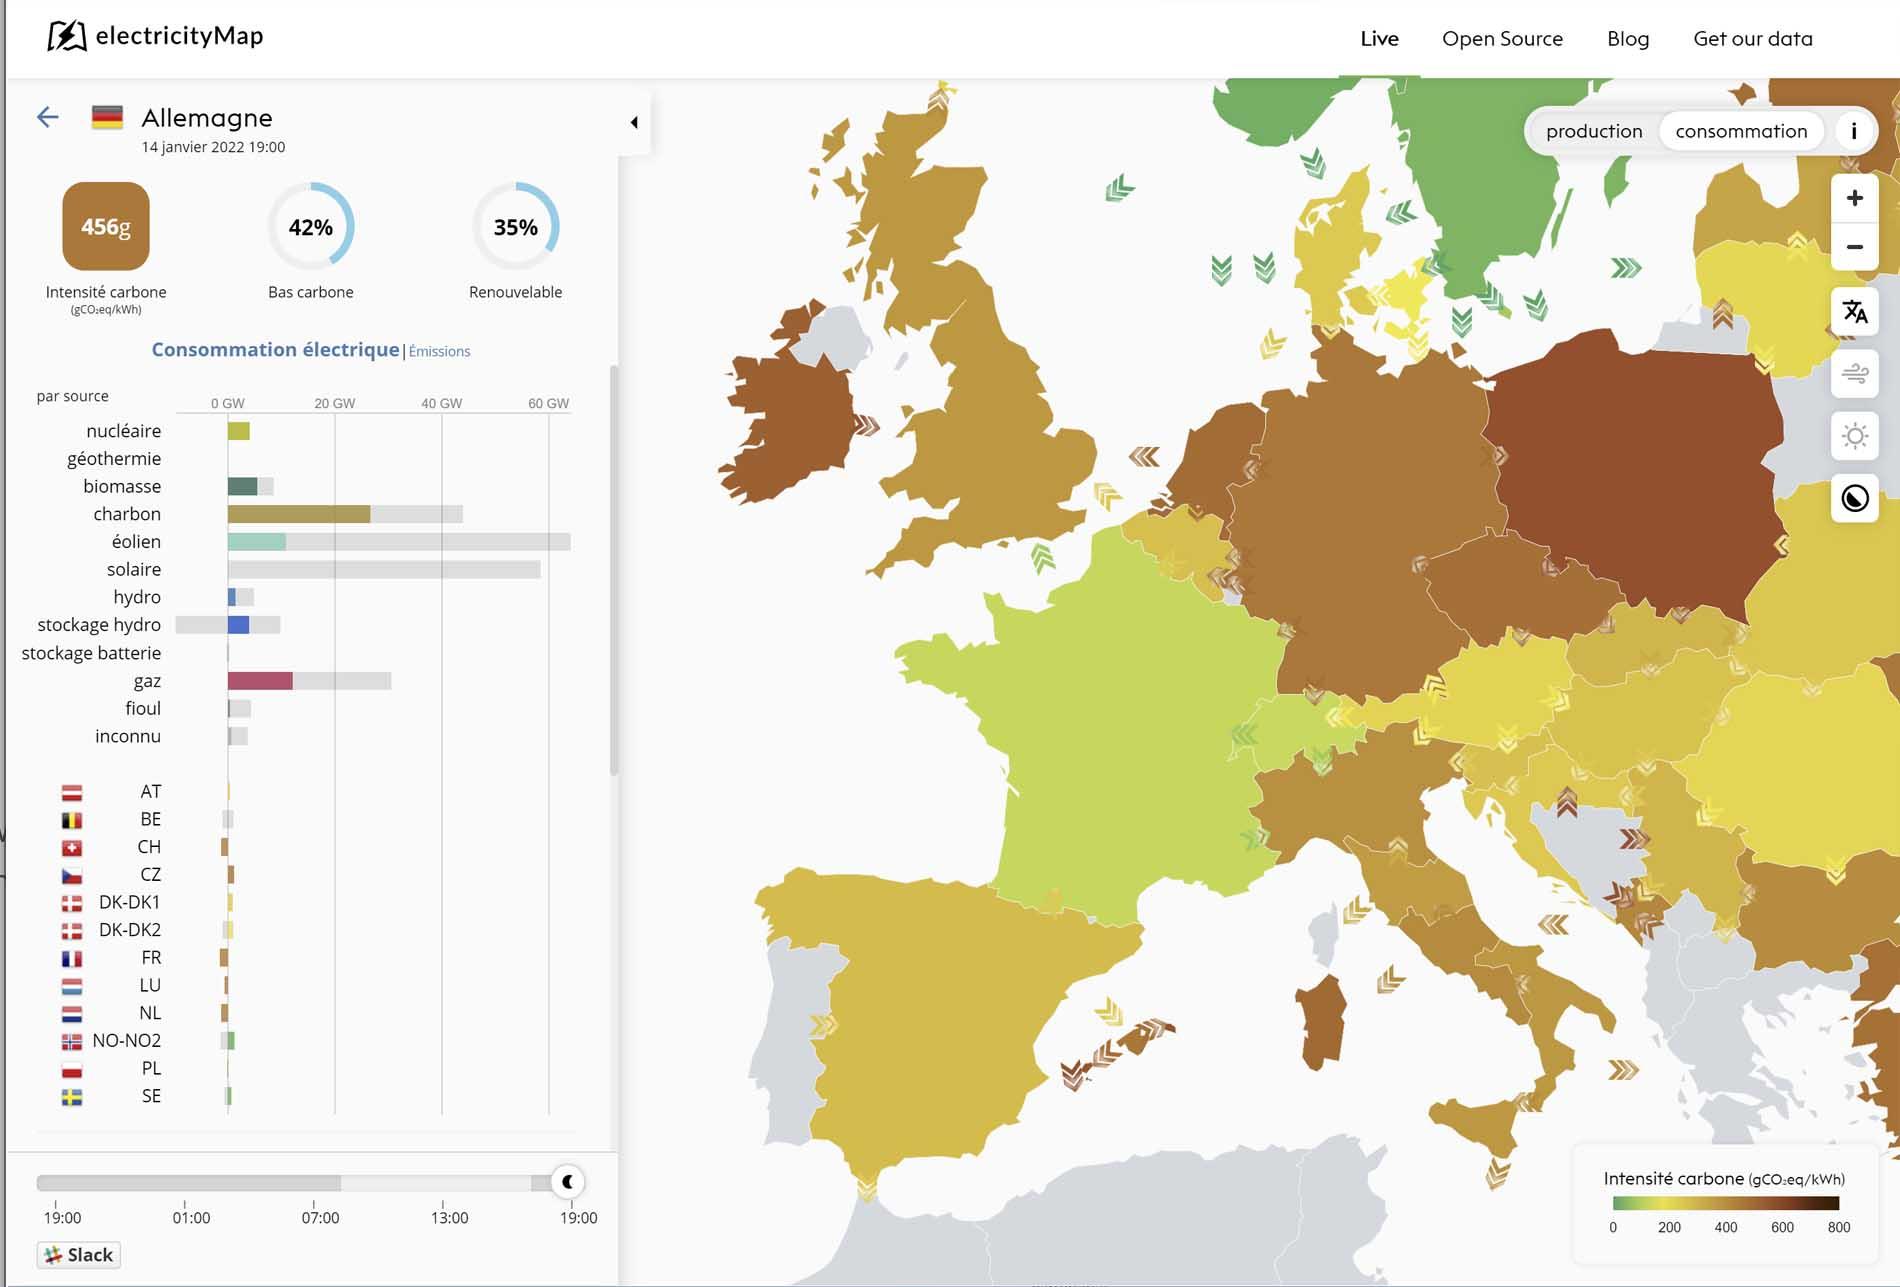Click the German flag icon

[x=107, y=117]
